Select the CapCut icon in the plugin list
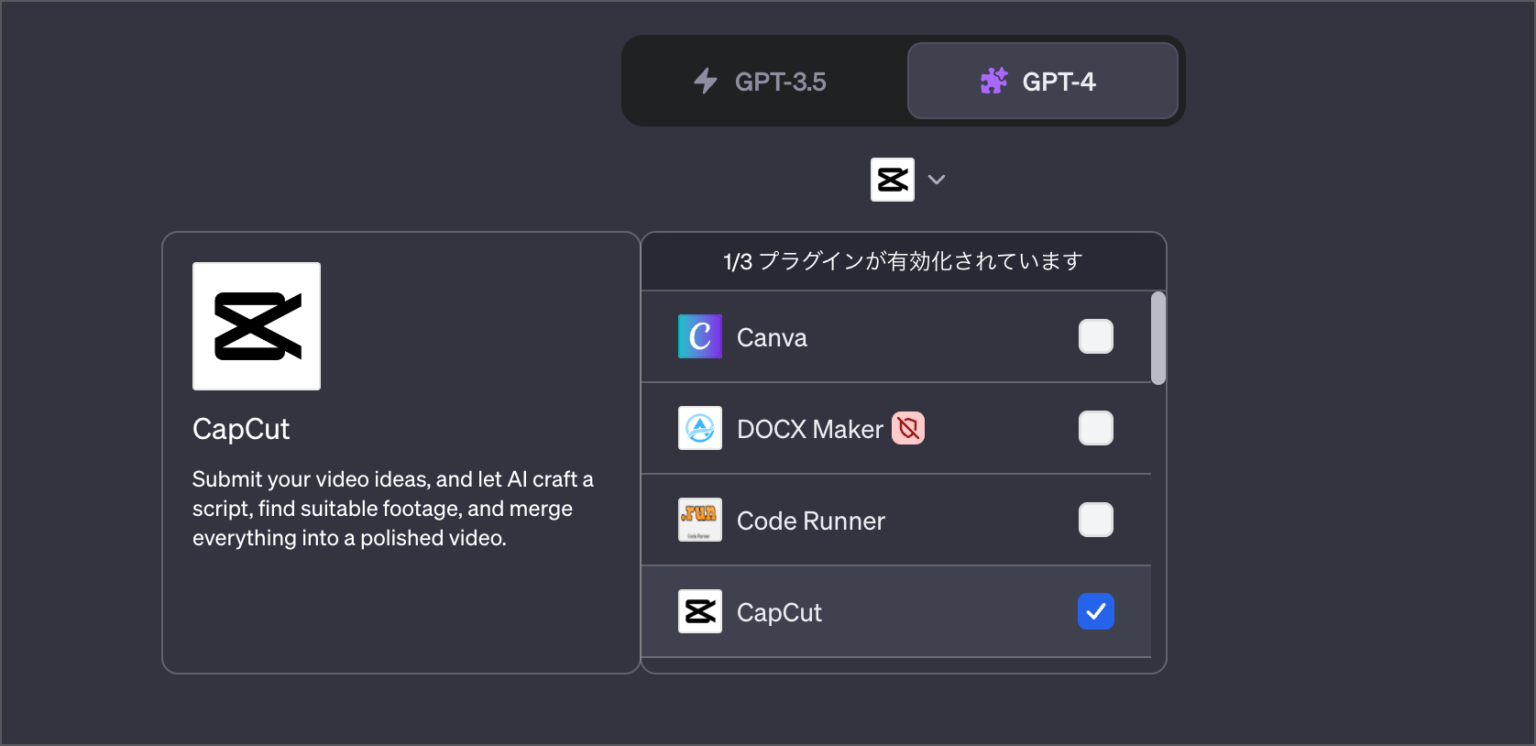 pyautogui.click(x=700, y=611)
